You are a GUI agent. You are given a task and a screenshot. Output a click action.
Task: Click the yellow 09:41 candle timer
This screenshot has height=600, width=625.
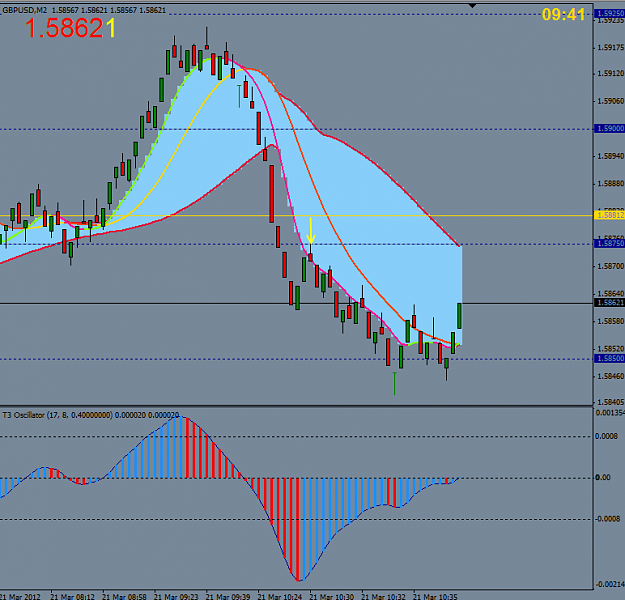[x=563, y=15]
